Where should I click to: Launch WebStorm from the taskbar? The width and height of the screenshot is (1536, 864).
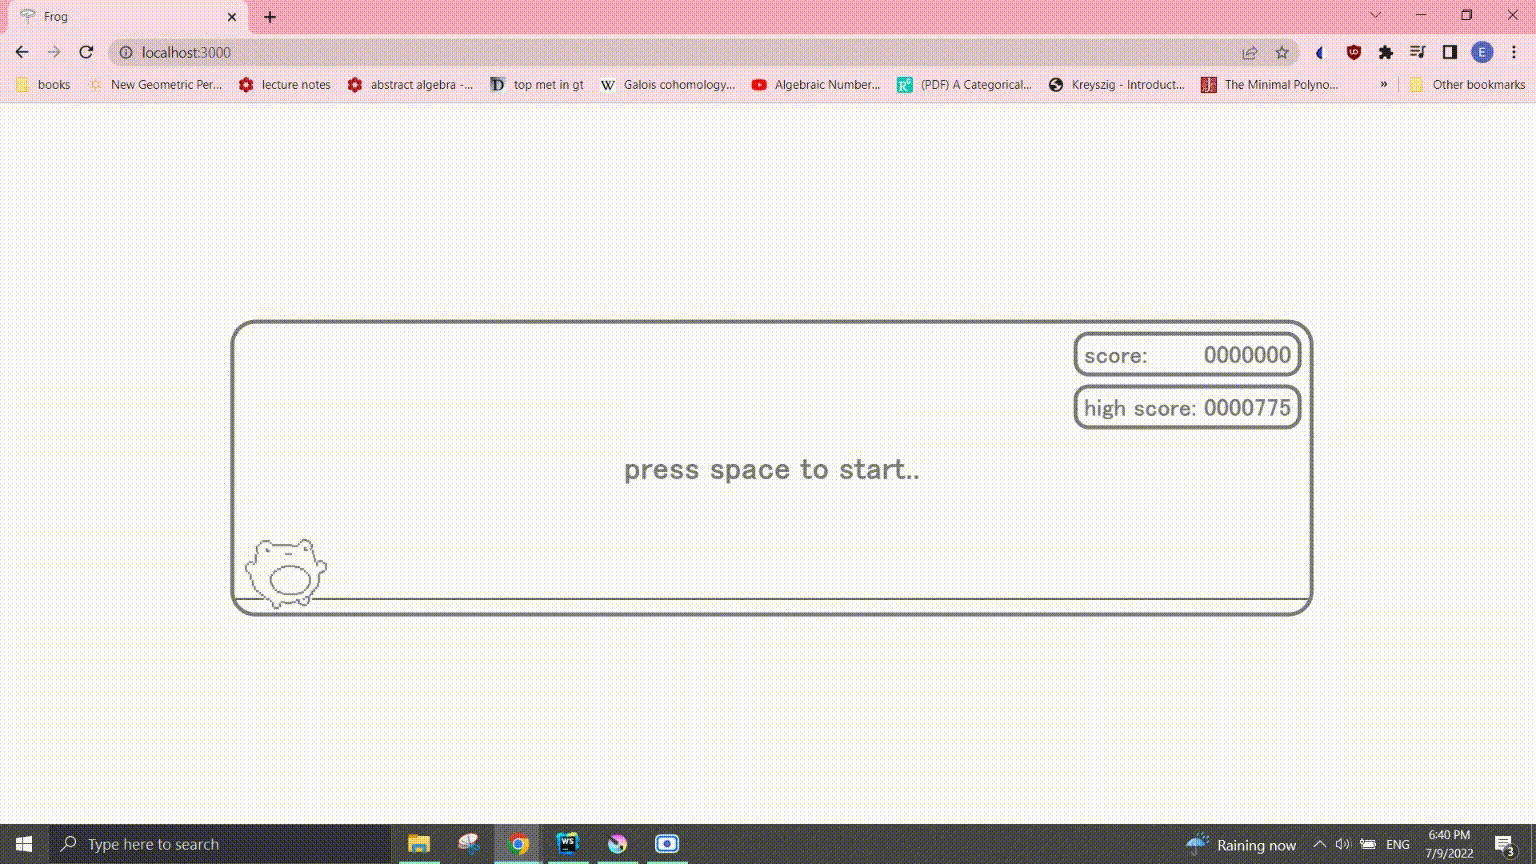pyautogui.click(x=568, y=843)
